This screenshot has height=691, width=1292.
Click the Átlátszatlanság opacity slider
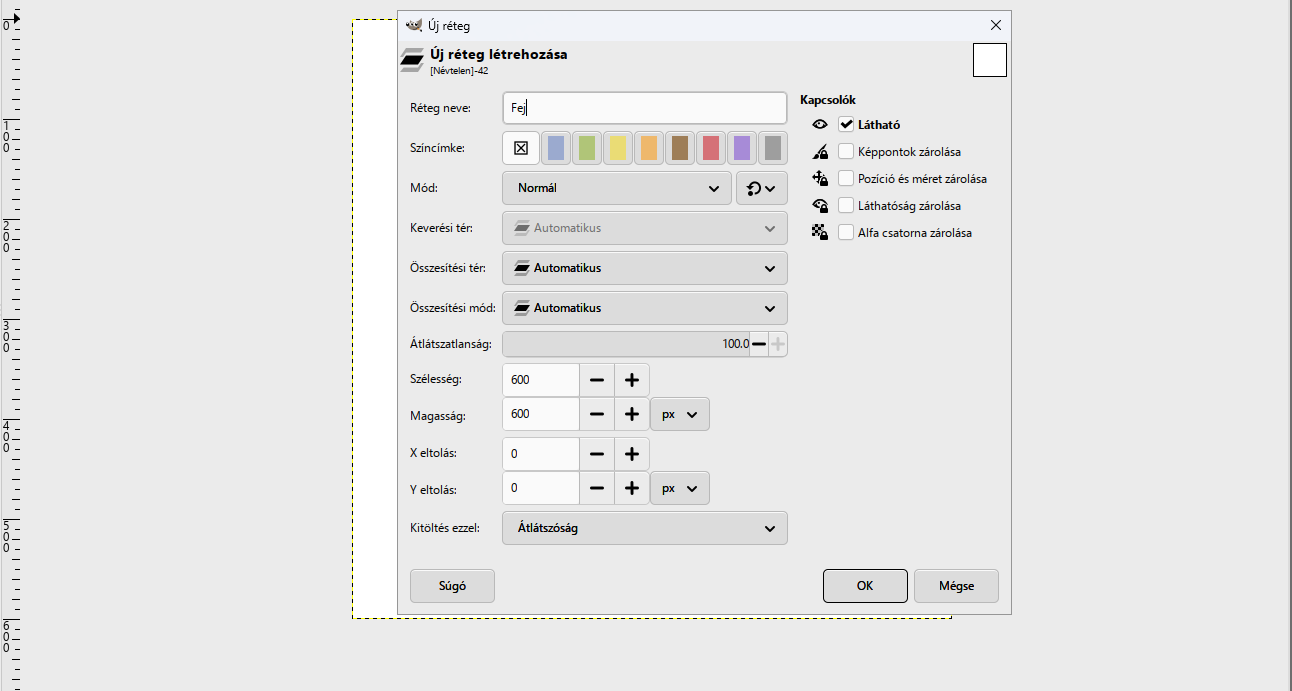coord(626,344)
